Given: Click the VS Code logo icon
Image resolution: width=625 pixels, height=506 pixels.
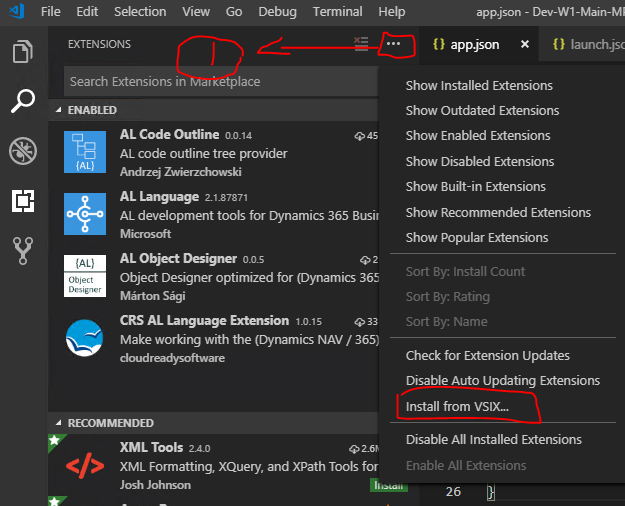Looking at the screenshot, I should click(16, 11).
